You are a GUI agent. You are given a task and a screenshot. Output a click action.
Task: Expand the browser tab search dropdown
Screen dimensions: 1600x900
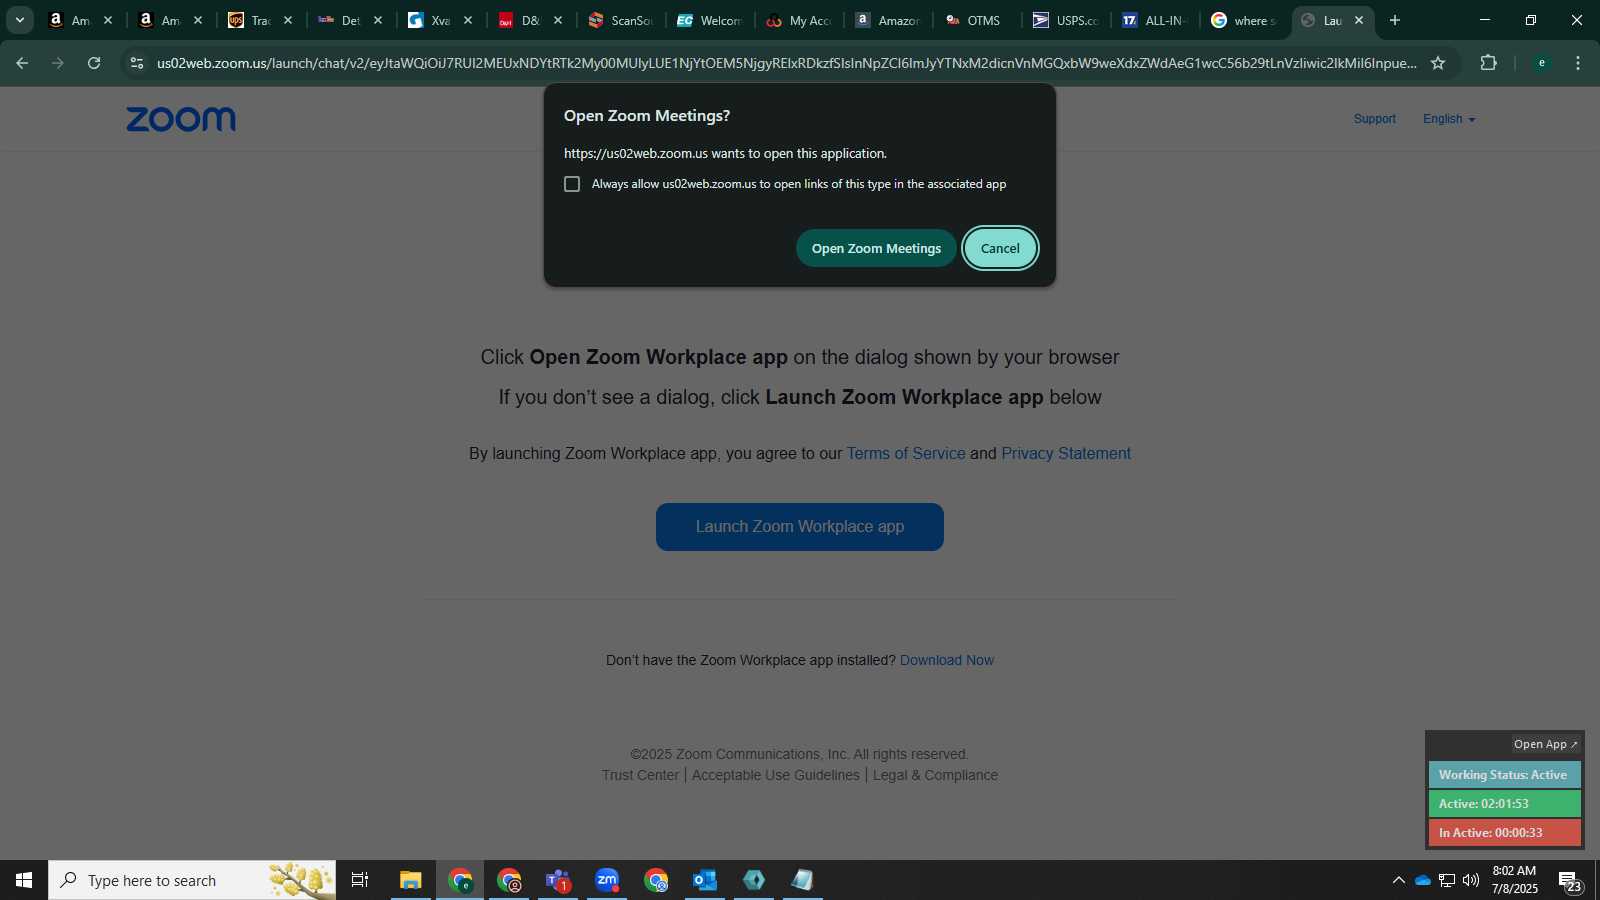(x=20, y=20)
